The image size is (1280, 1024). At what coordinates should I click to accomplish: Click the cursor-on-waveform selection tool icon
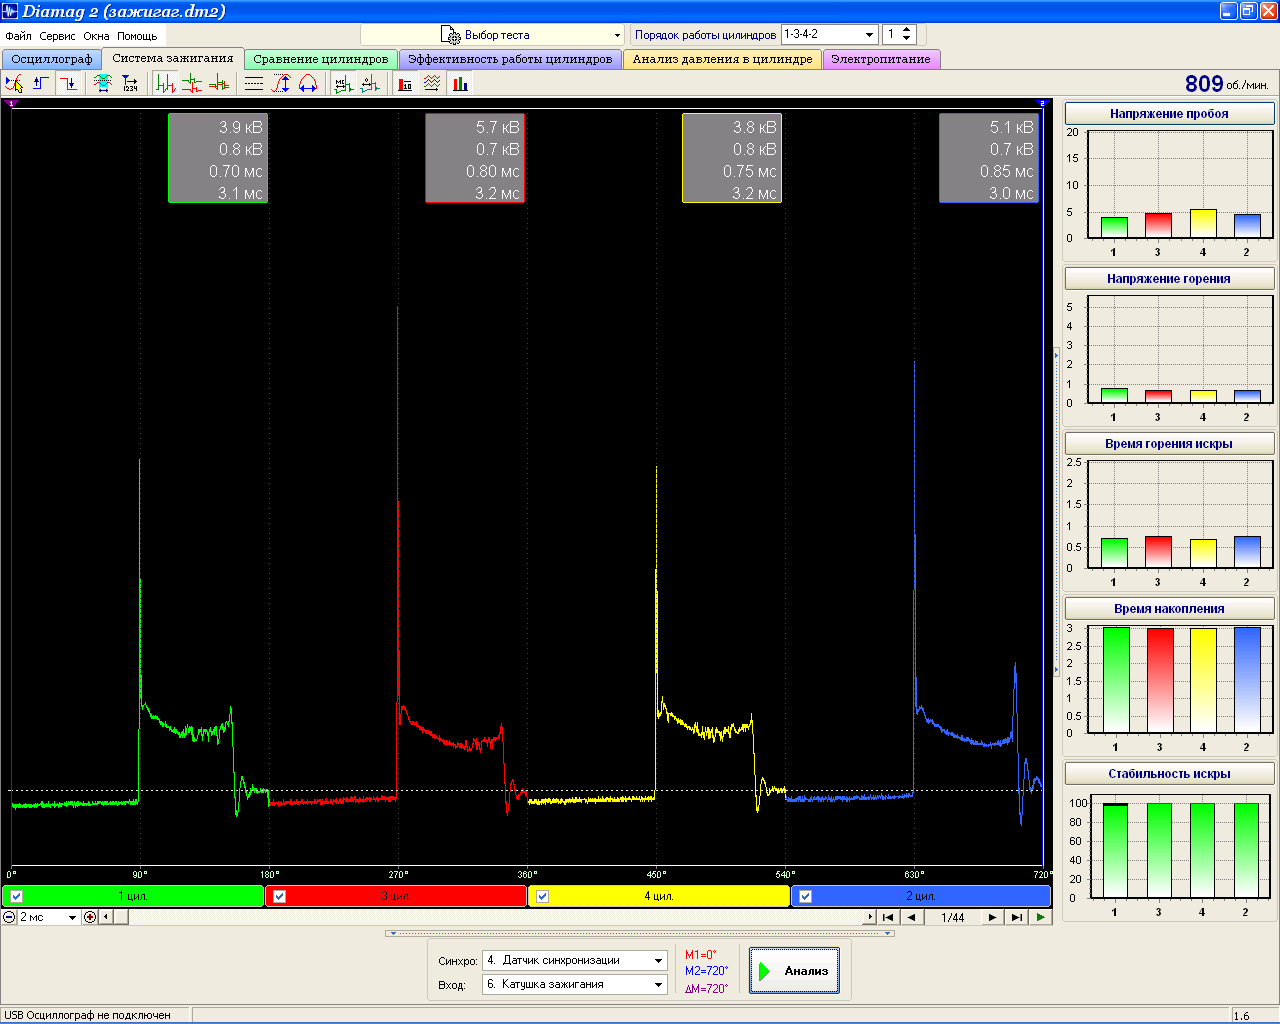click(x=14, y=84)
